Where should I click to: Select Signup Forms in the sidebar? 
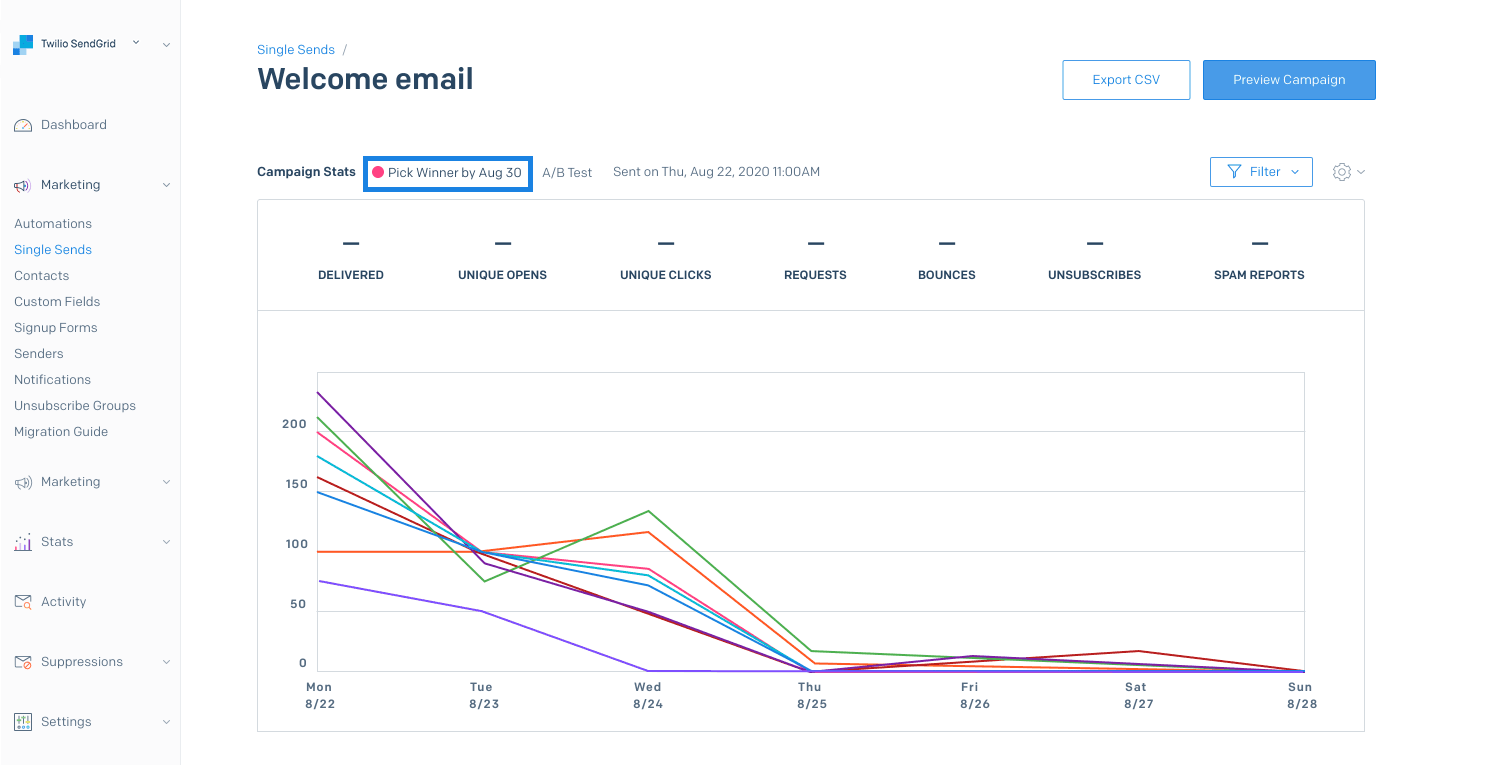coord(55,327)
